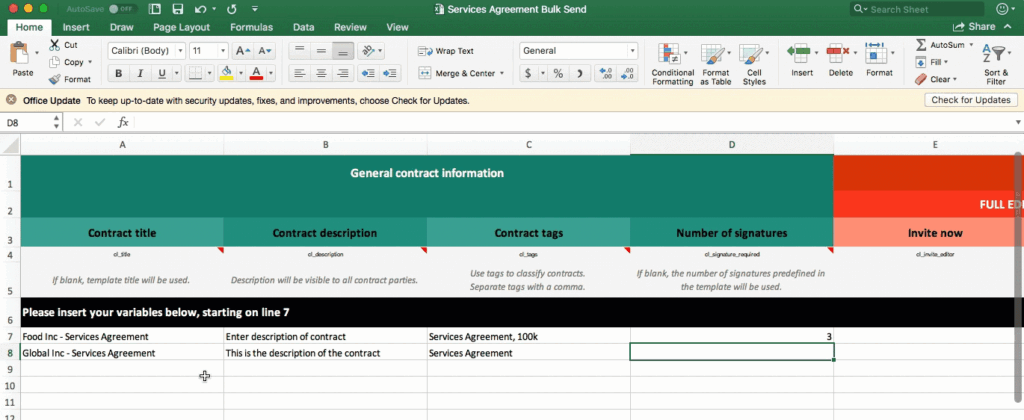Toggle Underline formatting
This screenshot has width=1024, height=420.
pos(161,73)
